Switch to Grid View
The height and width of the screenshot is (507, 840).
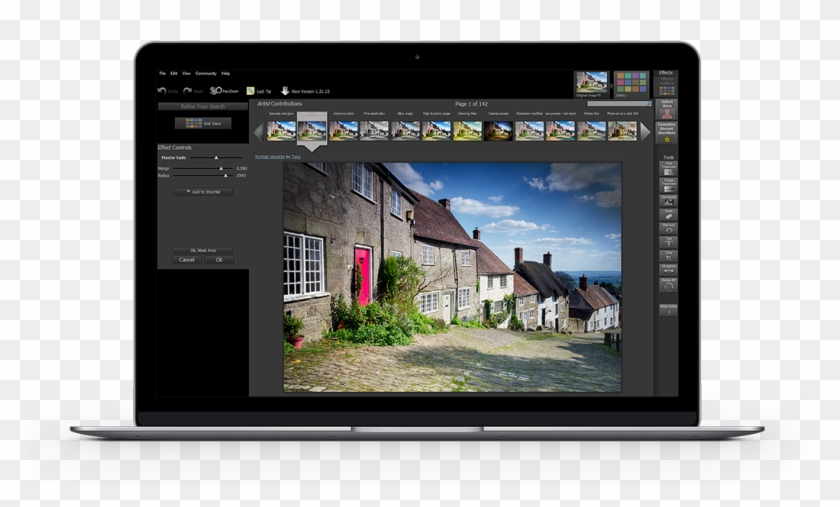(203, 123)
